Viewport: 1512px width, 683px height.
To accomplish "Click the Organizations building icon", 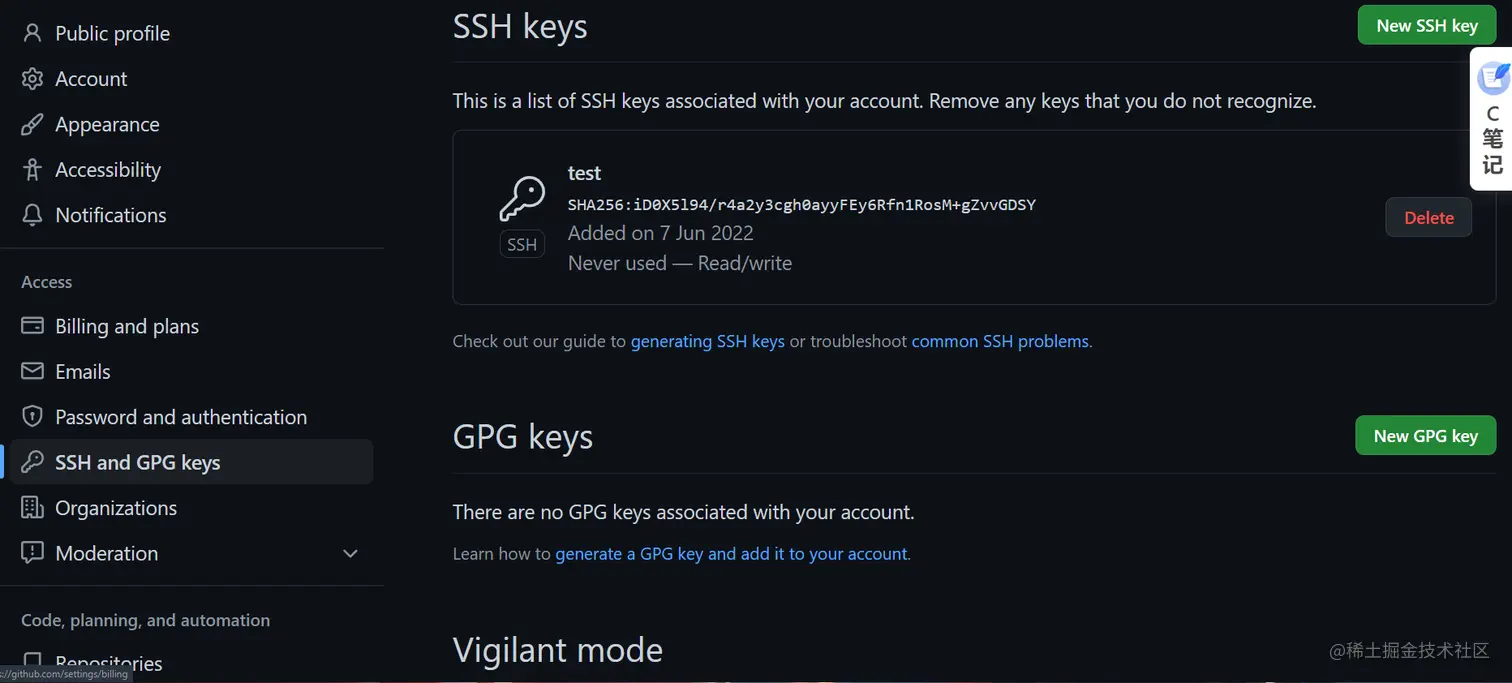I will 32,508.
